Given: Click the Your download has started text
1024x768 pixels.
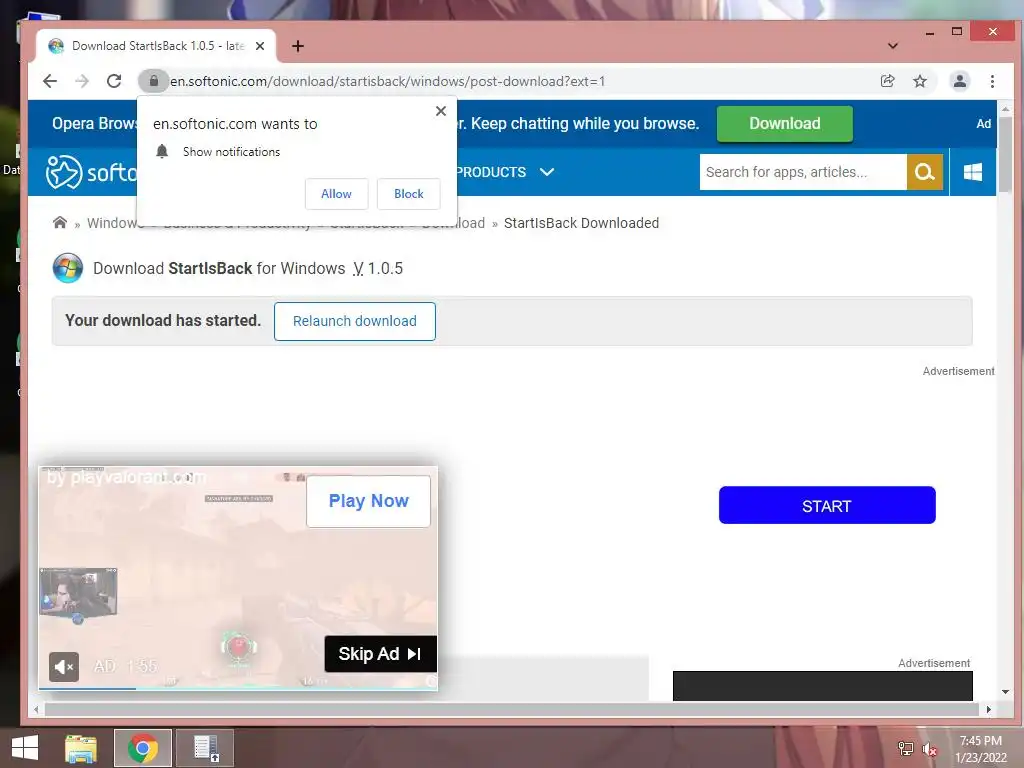Looking at the screenshot, I should [x=163, y=321].
